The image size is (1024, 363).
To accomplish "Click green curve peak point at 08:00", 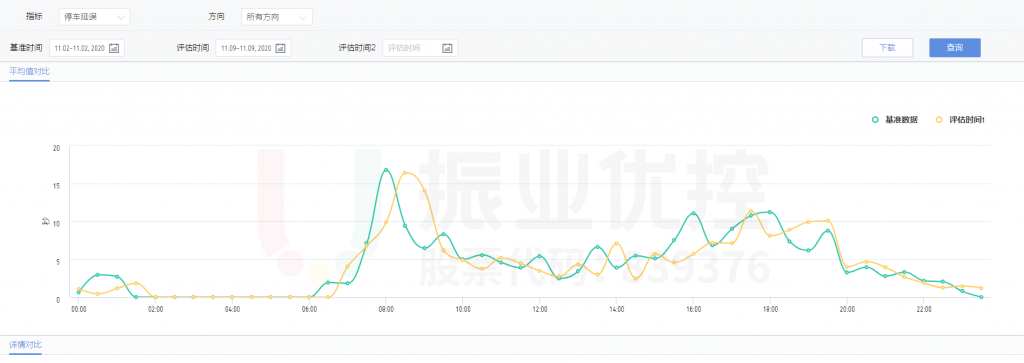I will point(386,170).
